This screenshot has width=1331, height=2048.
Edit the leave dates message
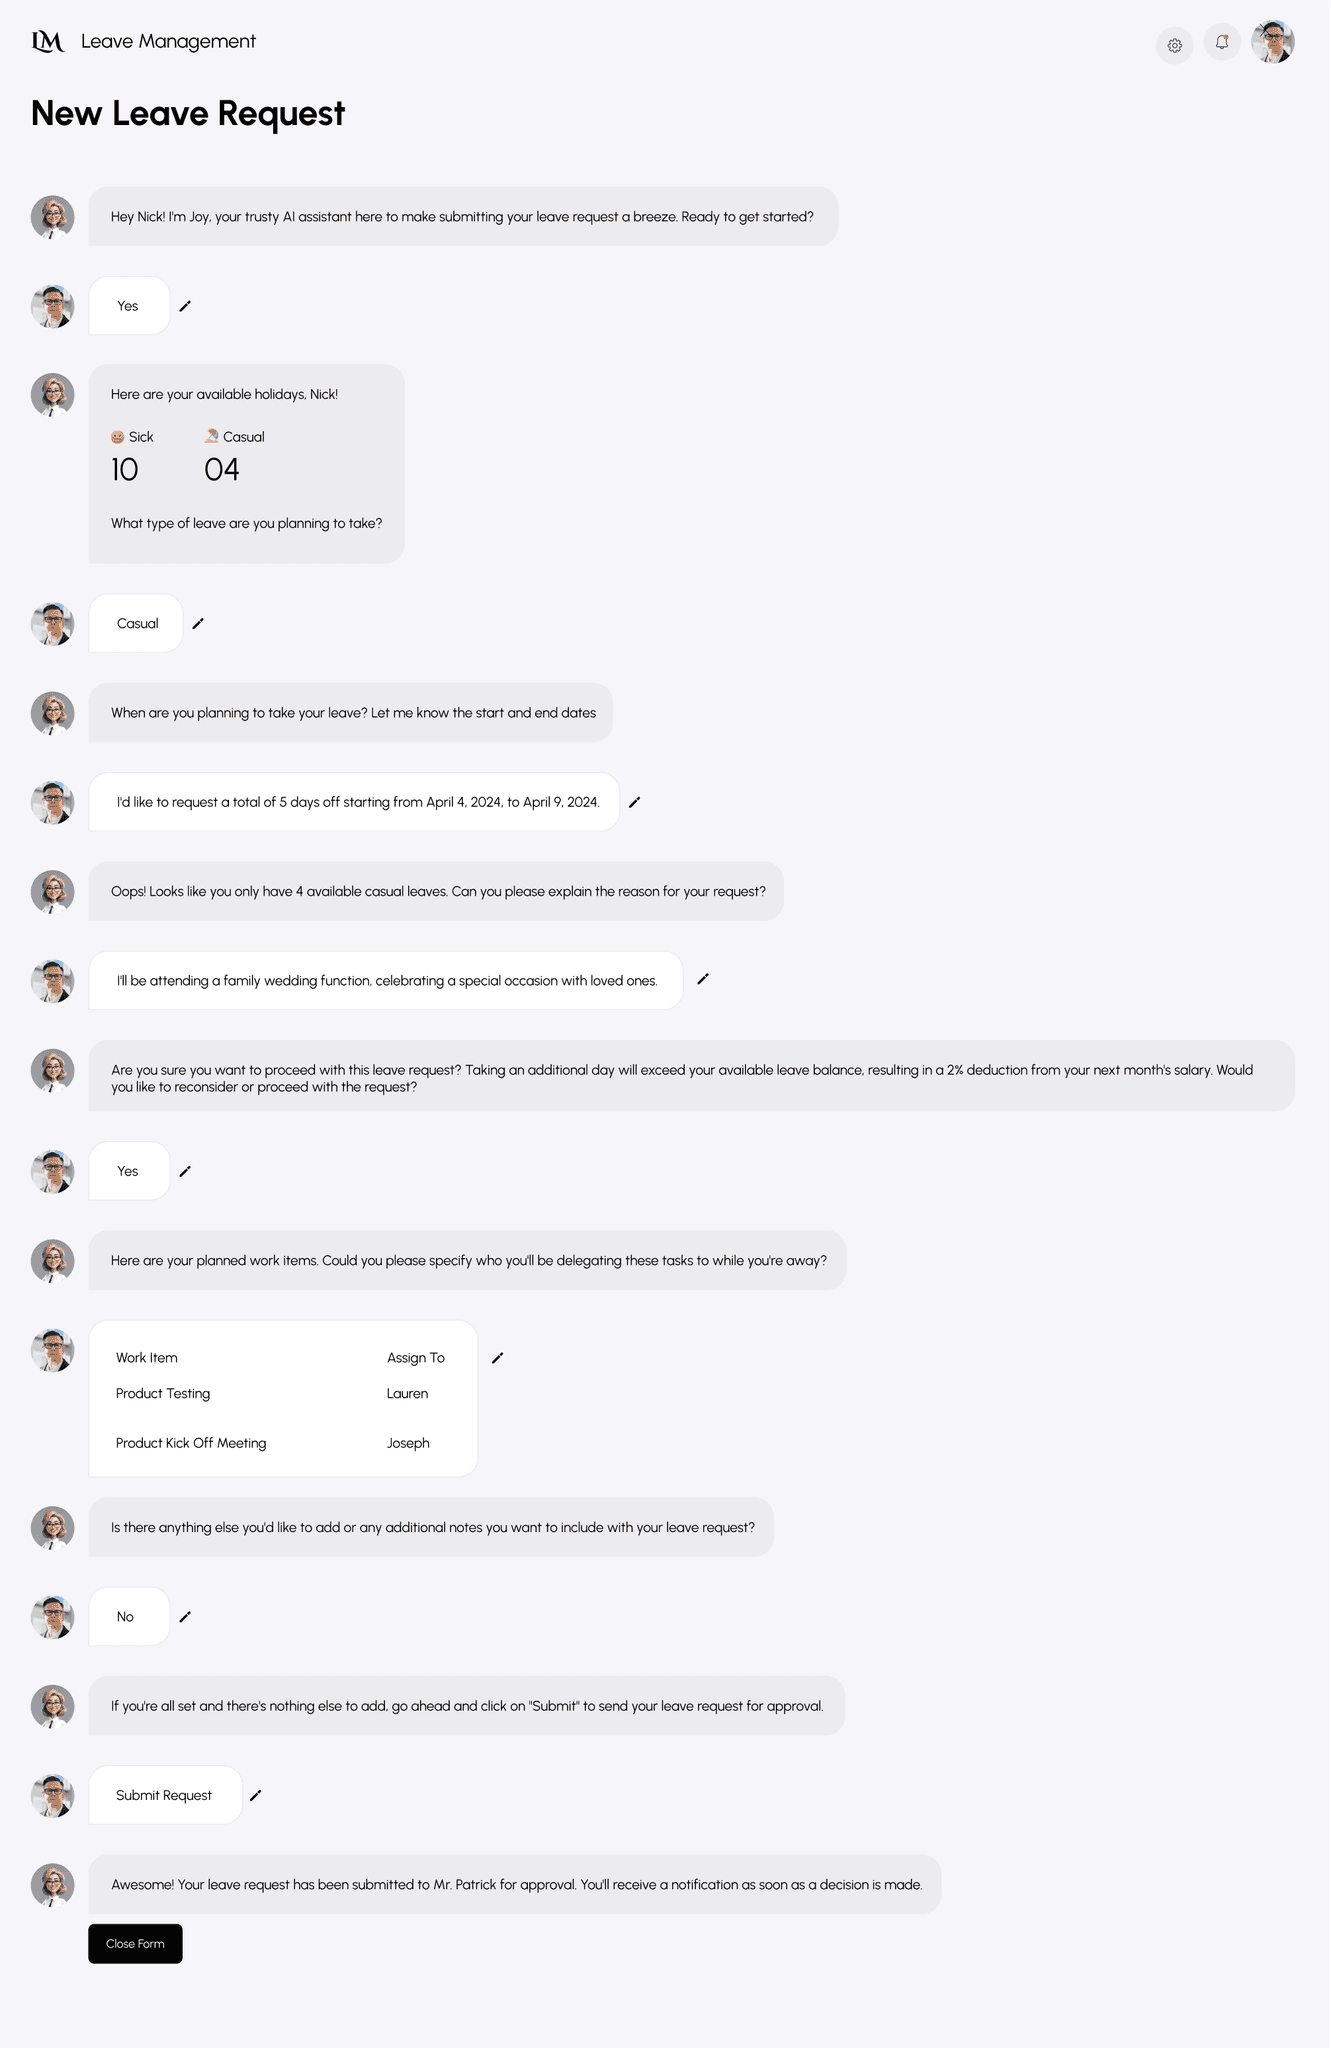click(x=634, y=802)
